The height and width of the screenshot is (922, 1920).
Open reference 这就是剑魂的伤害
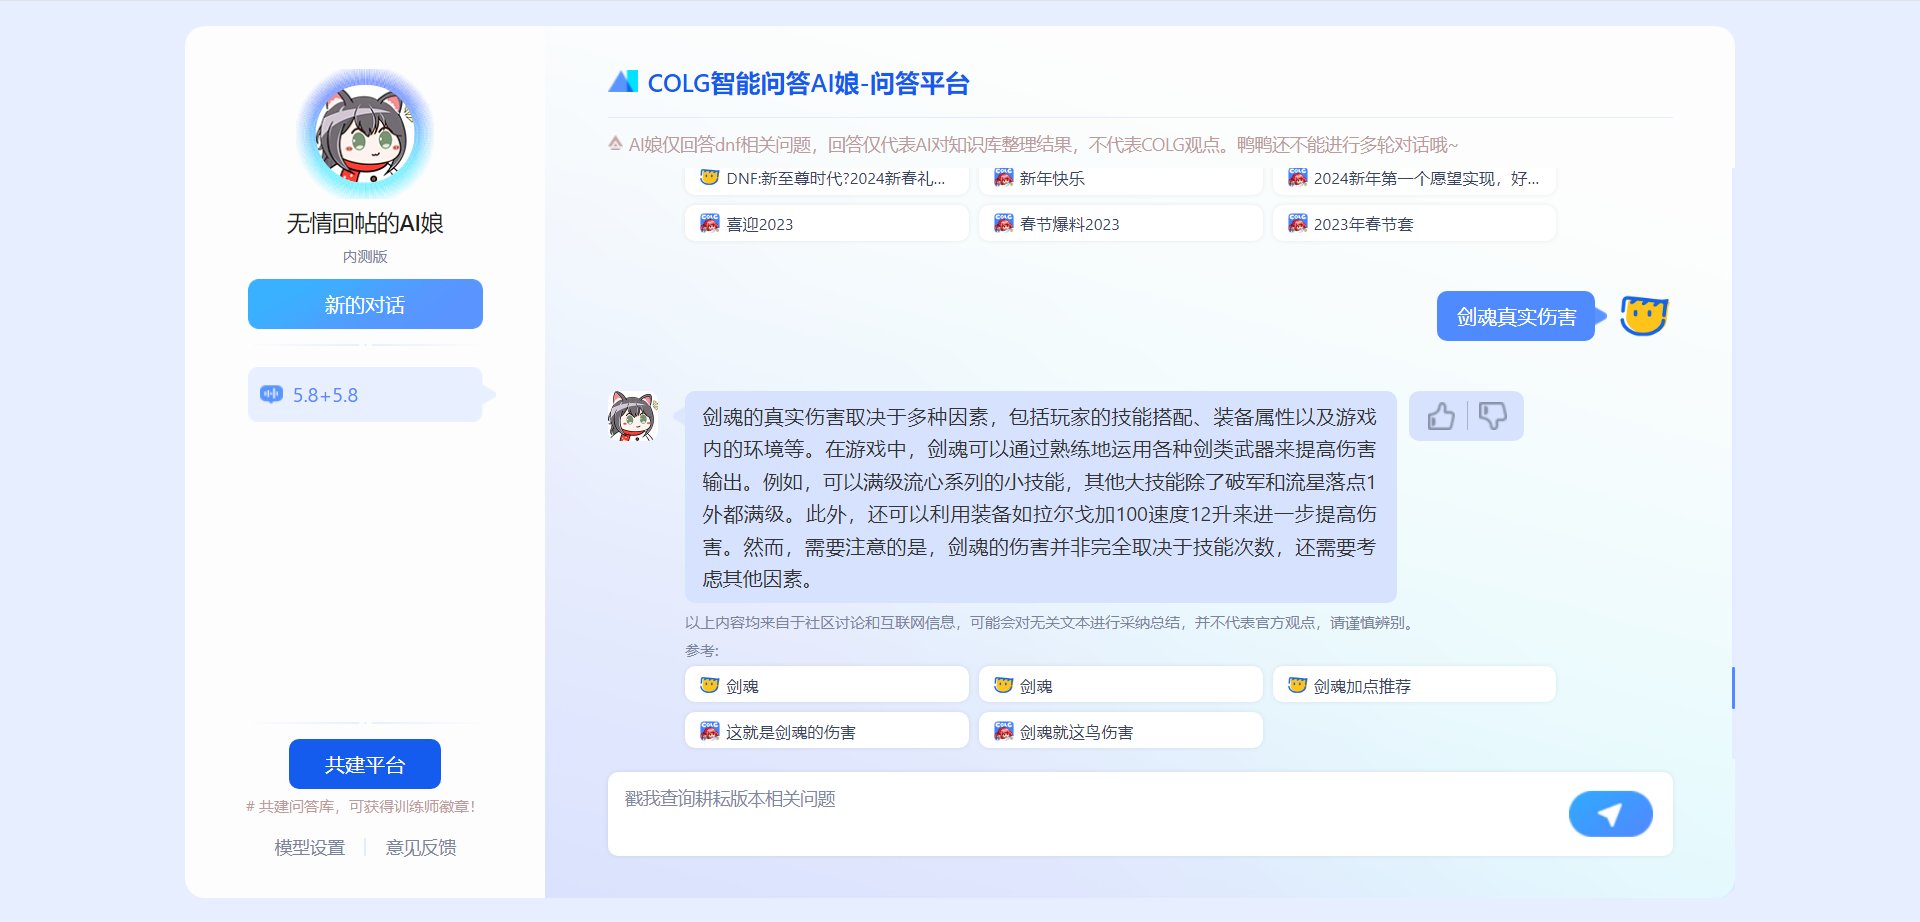pyautogui.click(x=827, y=731)
